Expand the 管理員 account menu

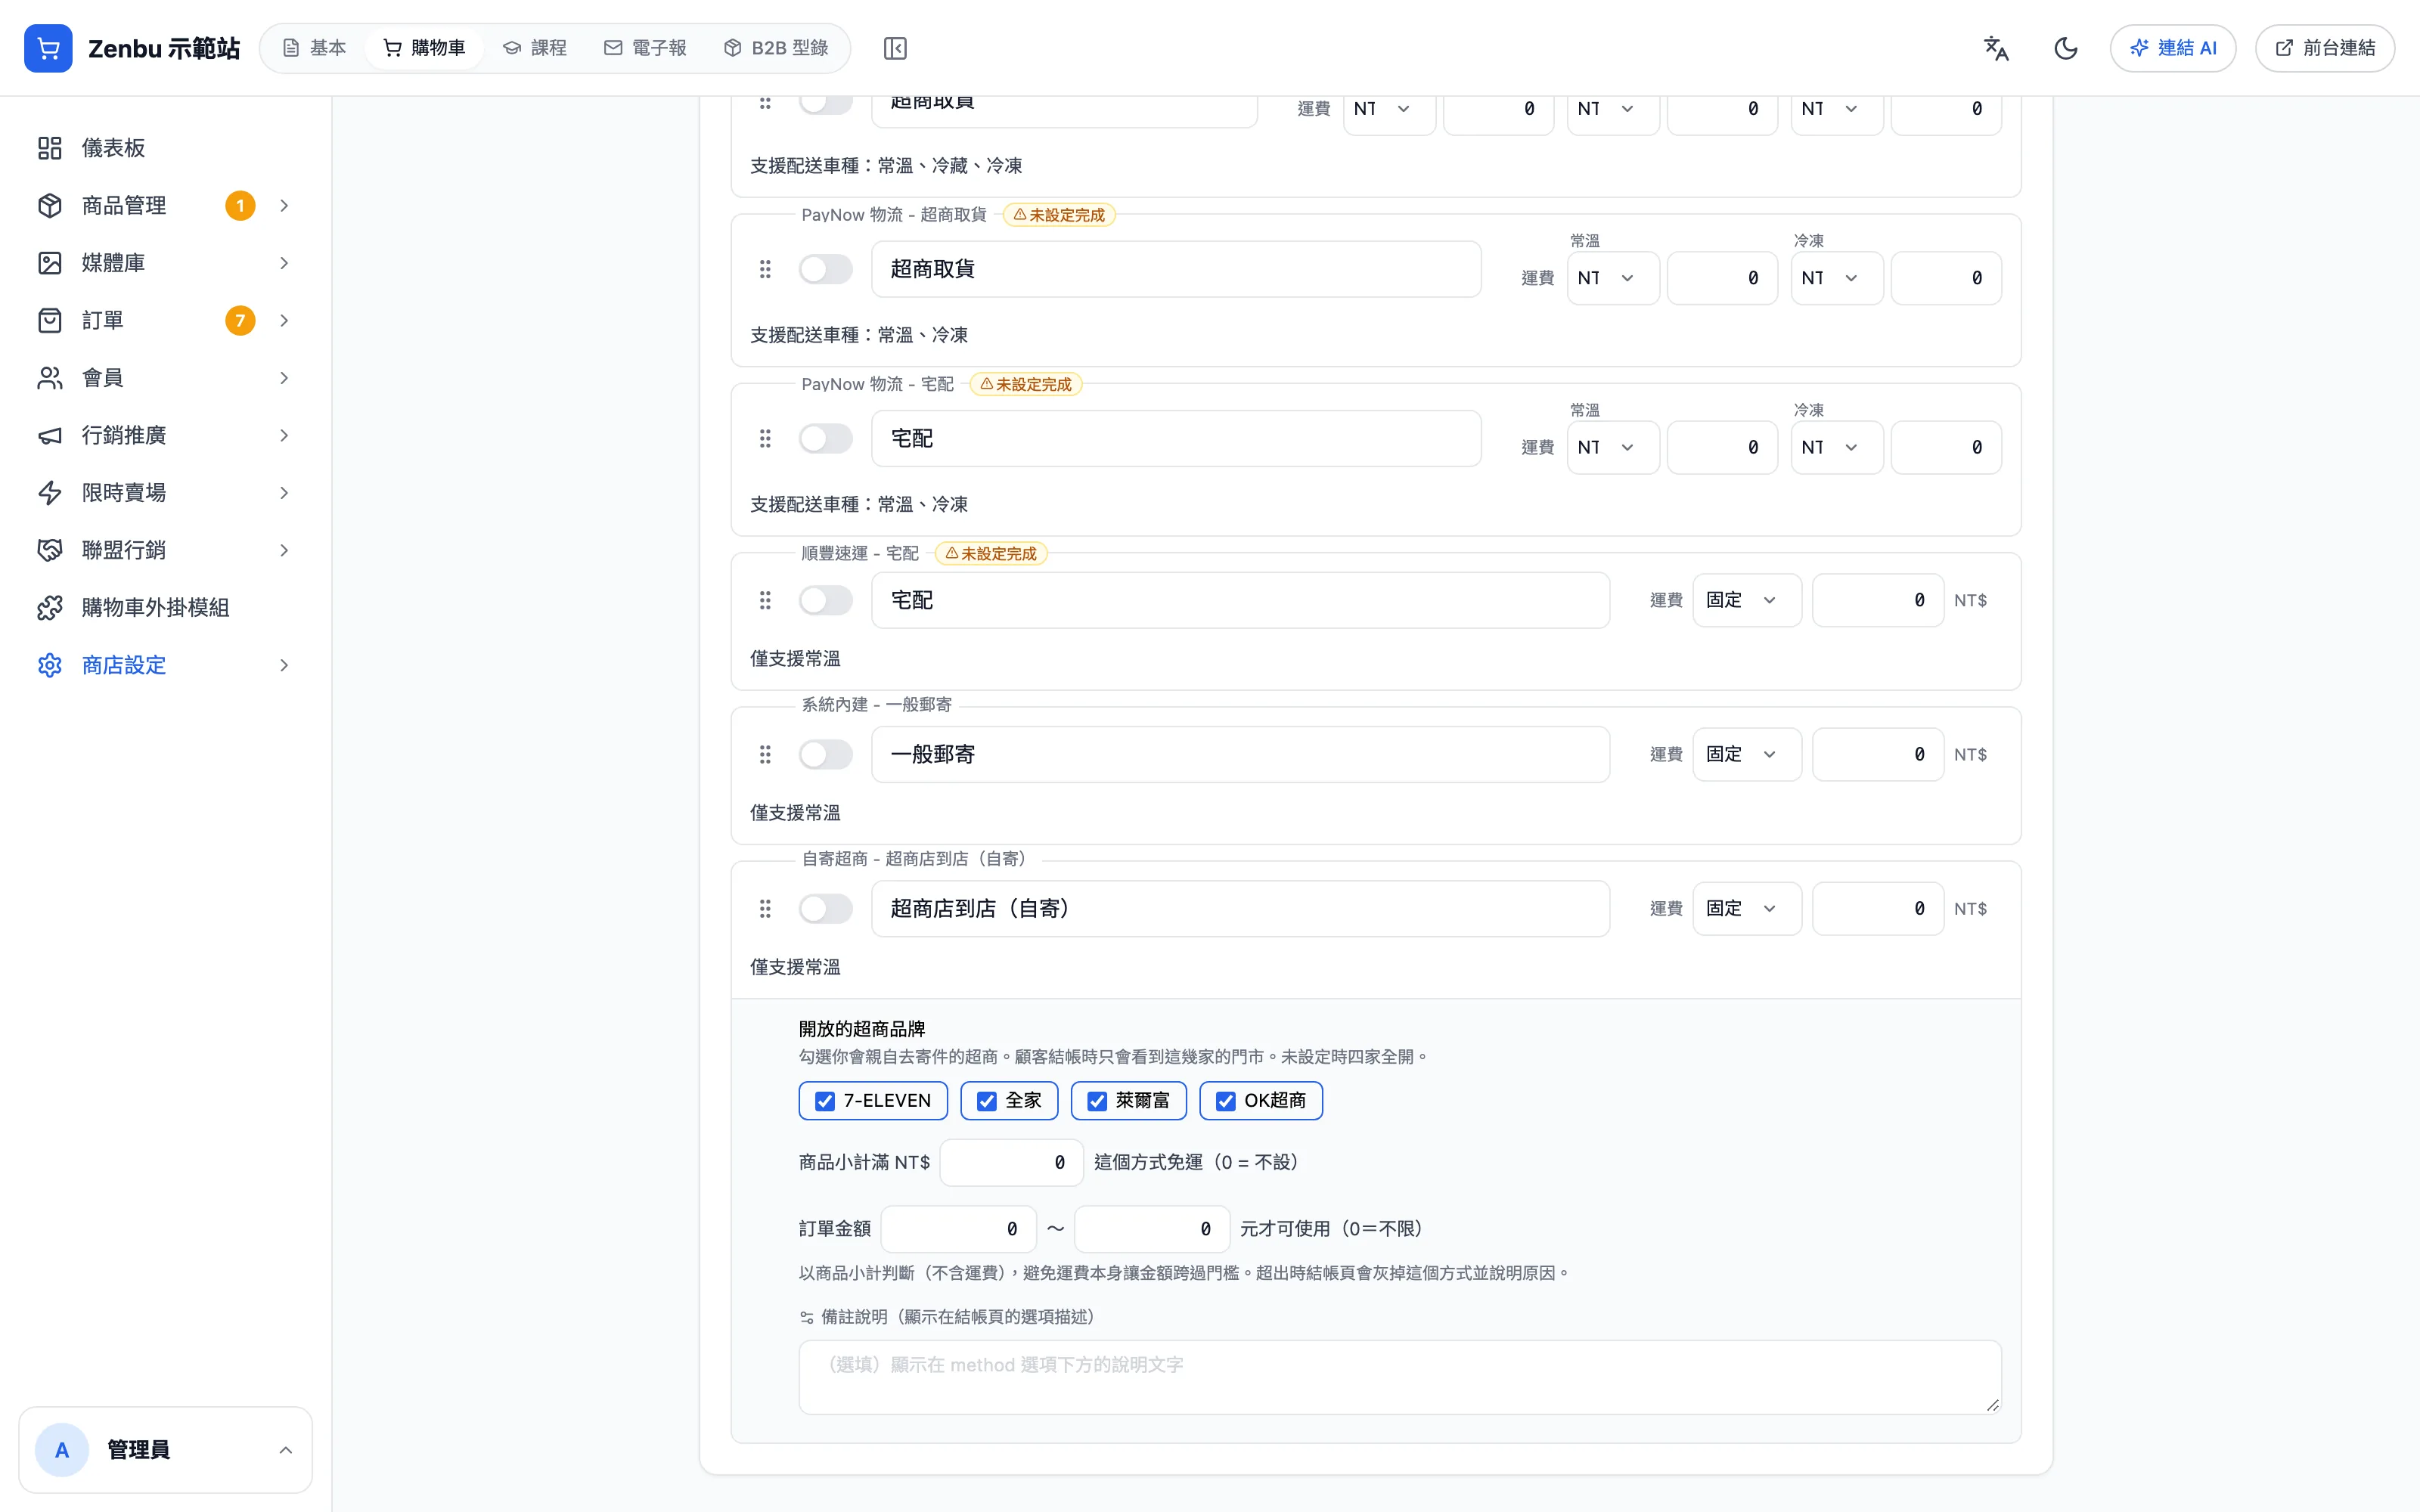(165, 1449)
